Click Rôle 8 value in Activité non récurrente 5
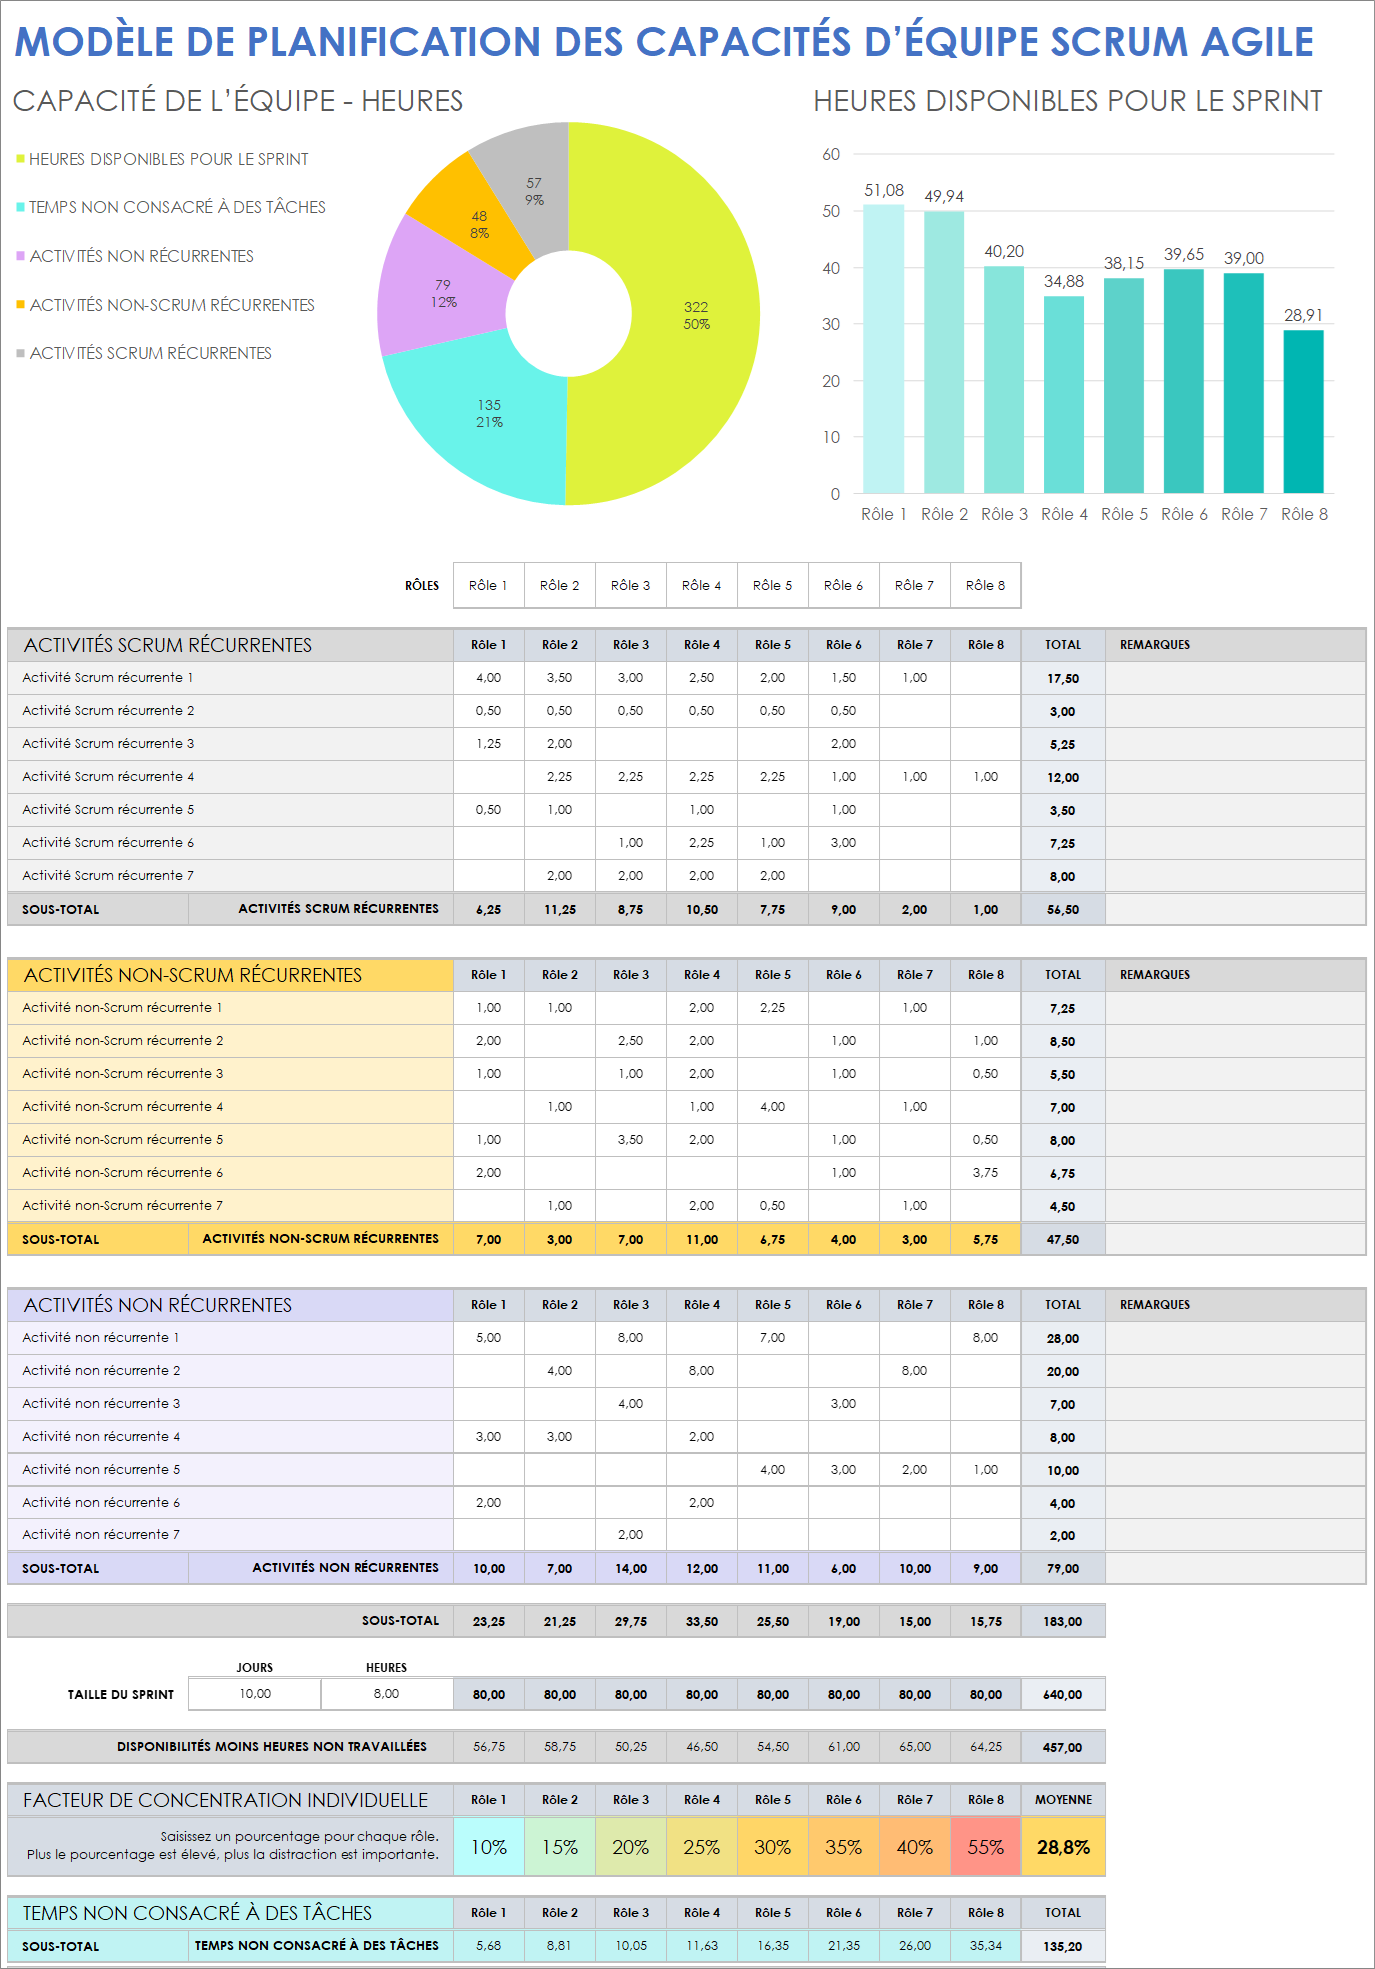Viewport: 1375px width, 1969px height. 985,1470
